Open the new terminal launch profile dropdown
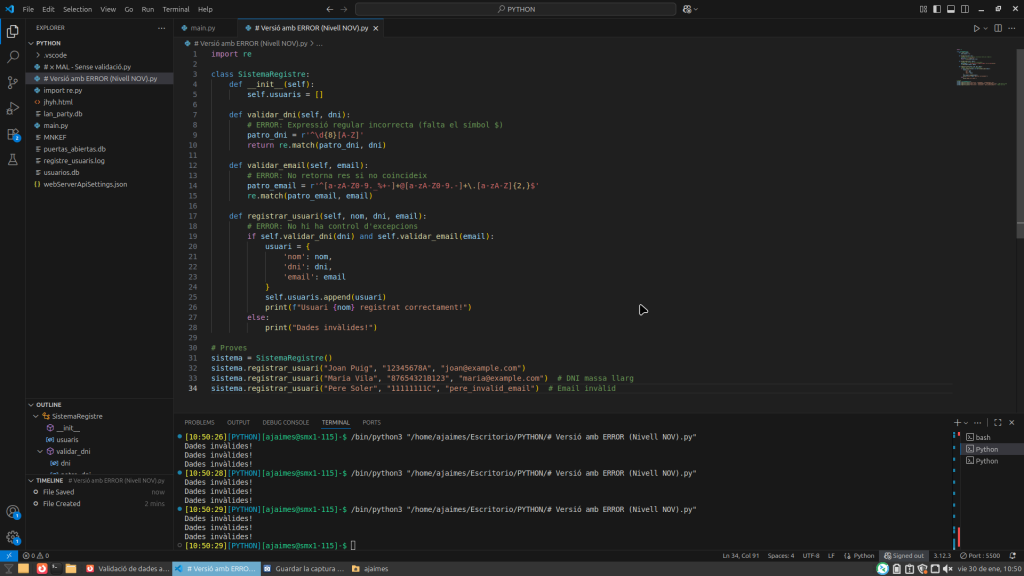Image resolution: width=1024 pixels, height=576 pixels. point(966,423)
